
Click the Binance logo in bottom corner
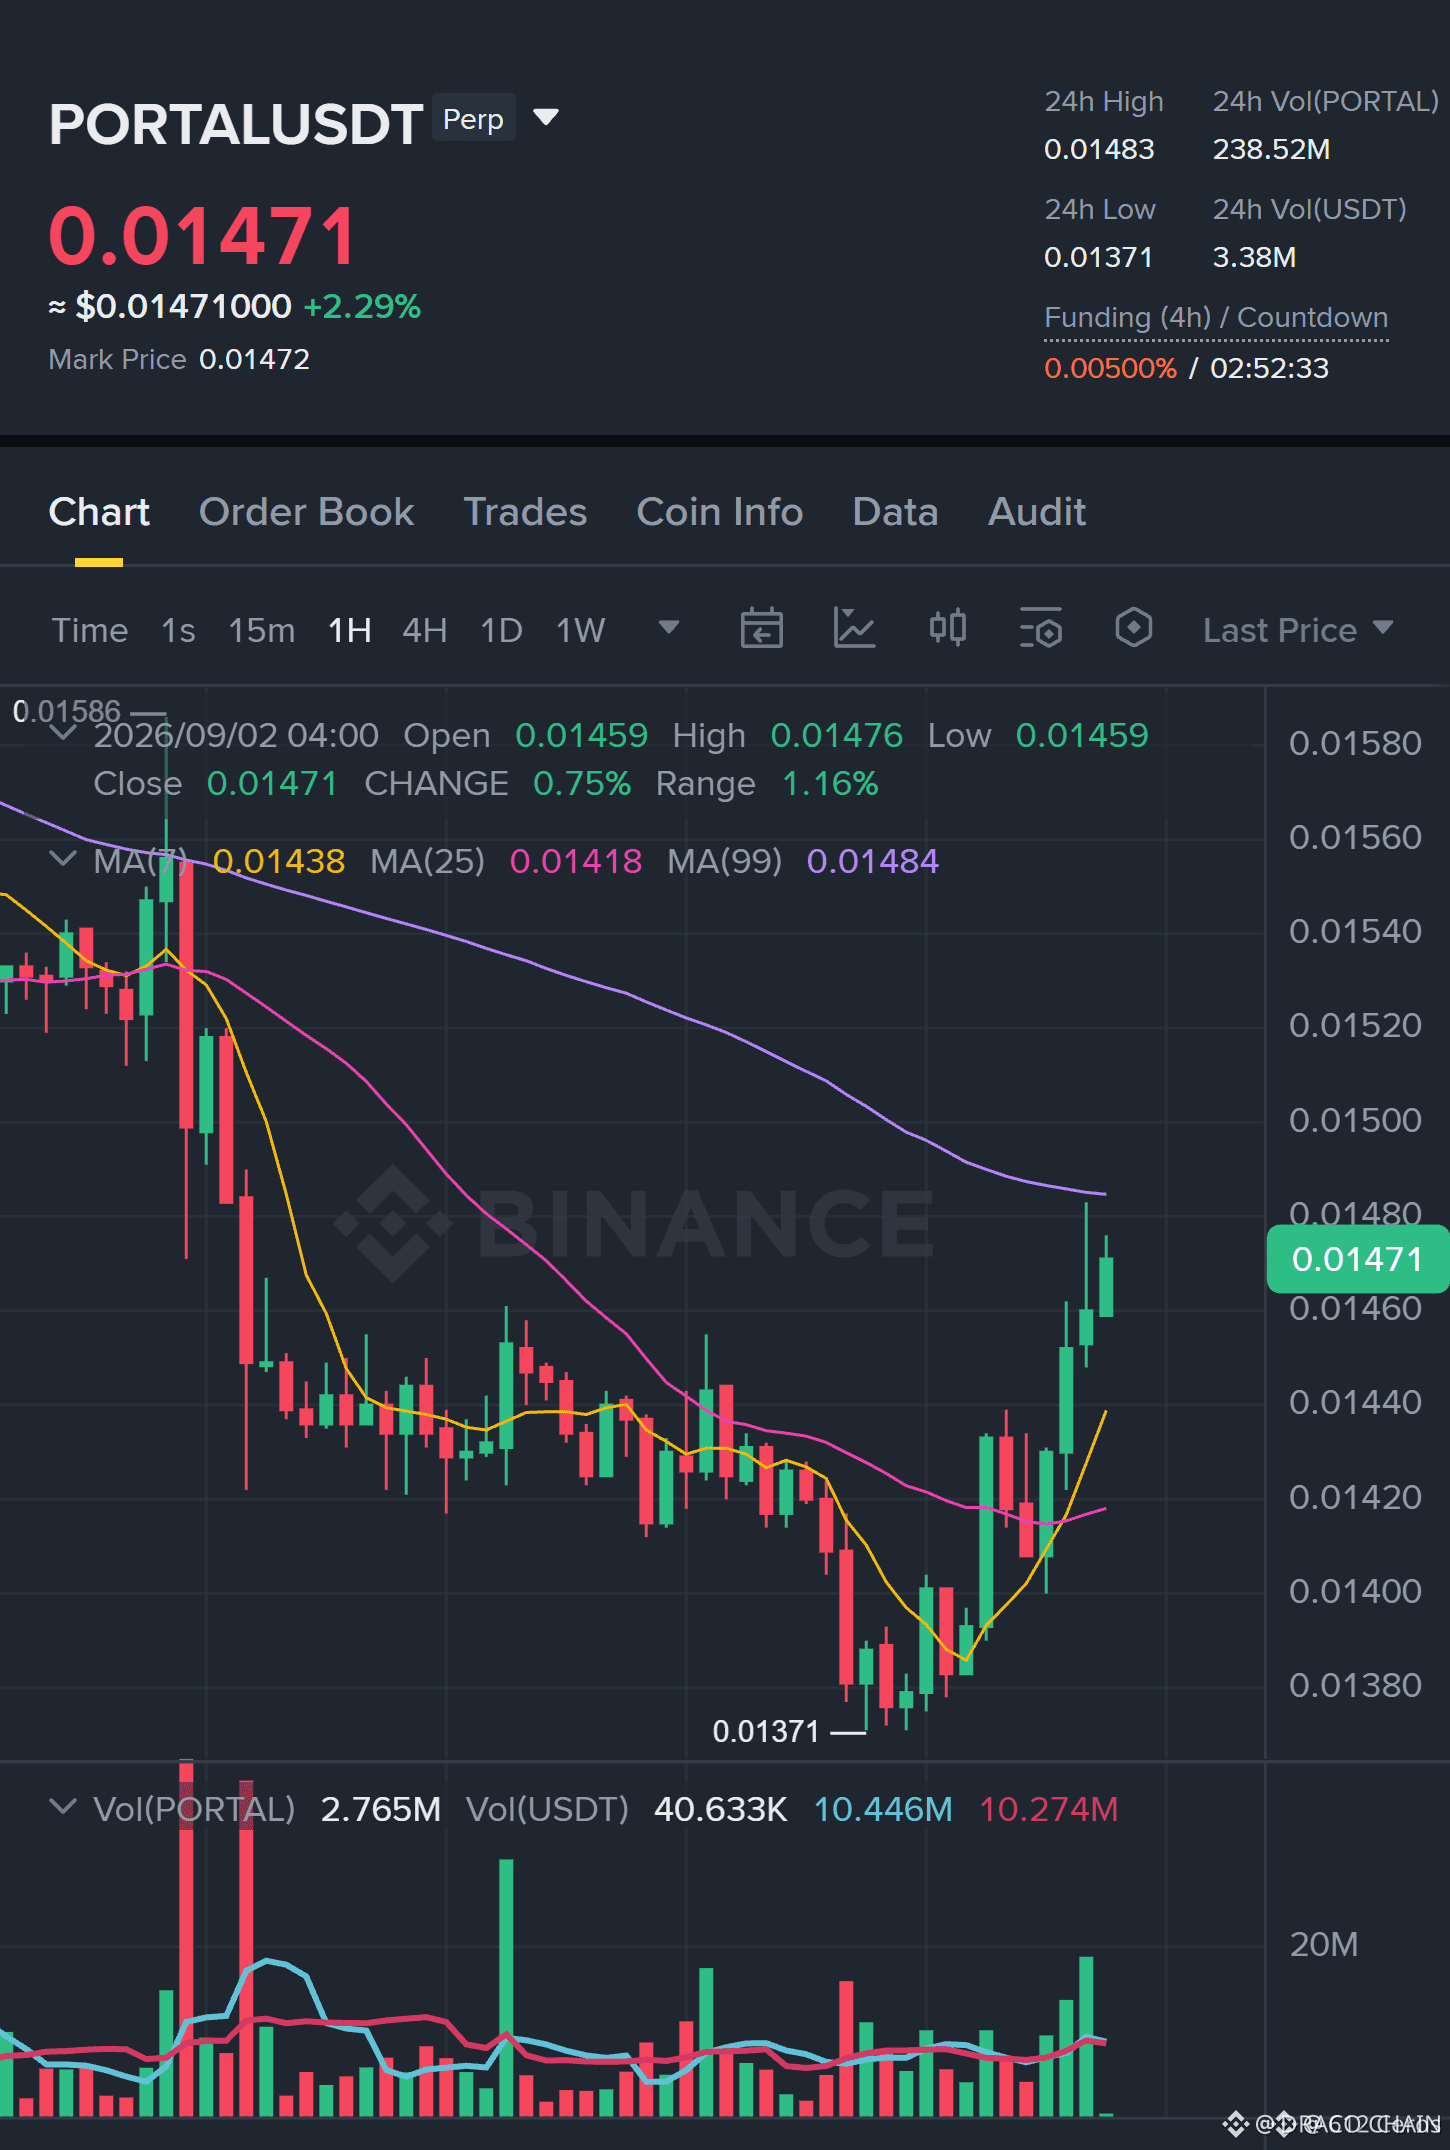click(1236, 2123)
